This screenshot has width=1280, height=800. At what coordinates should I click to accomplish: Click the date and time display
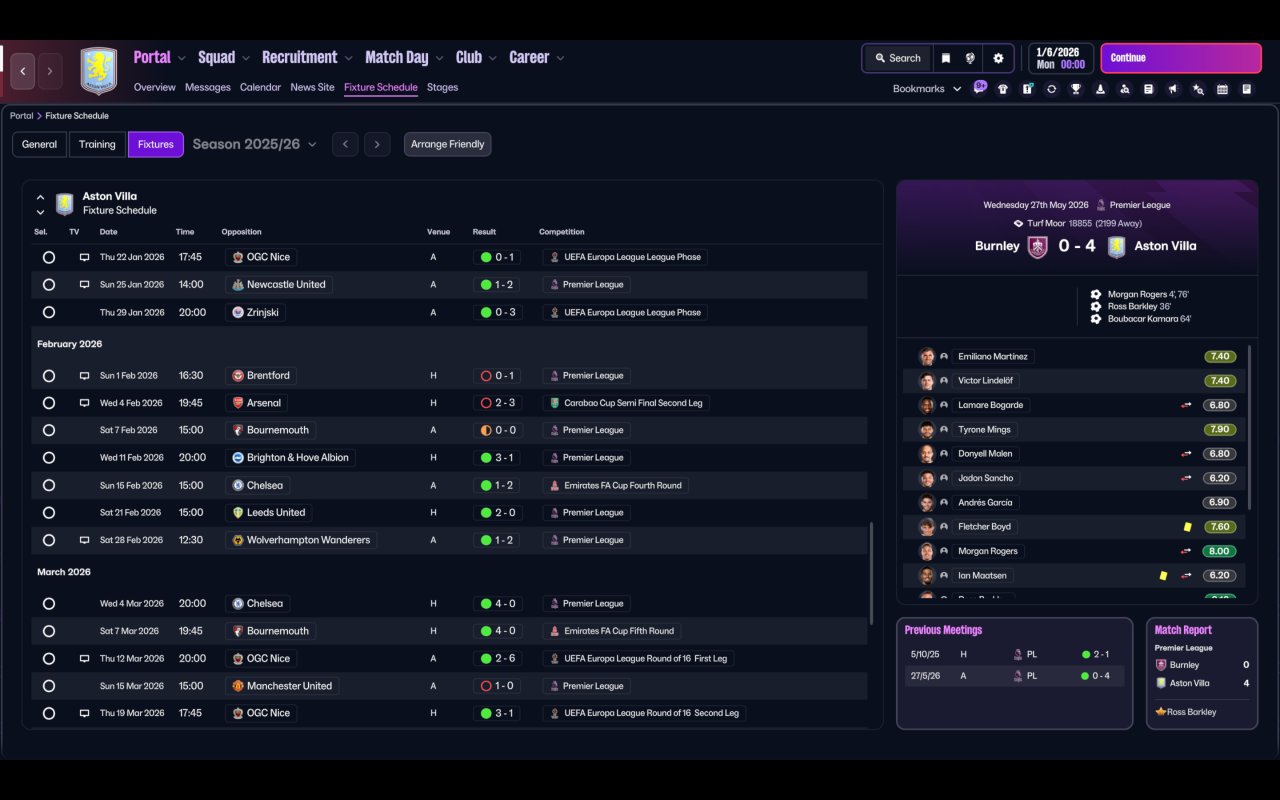pos(1060,58)
